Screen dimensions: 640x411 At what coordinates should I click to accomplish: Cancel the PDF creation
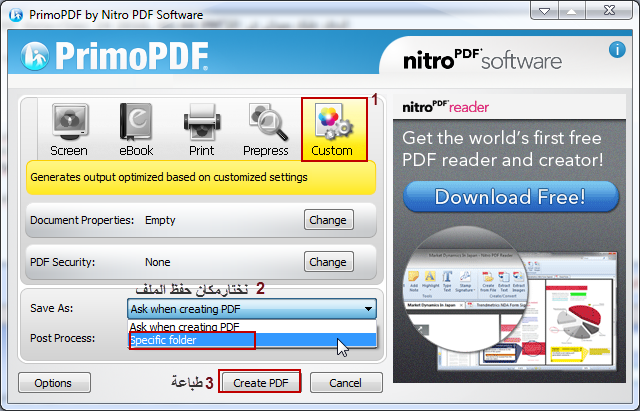click(x=346, y=383)
